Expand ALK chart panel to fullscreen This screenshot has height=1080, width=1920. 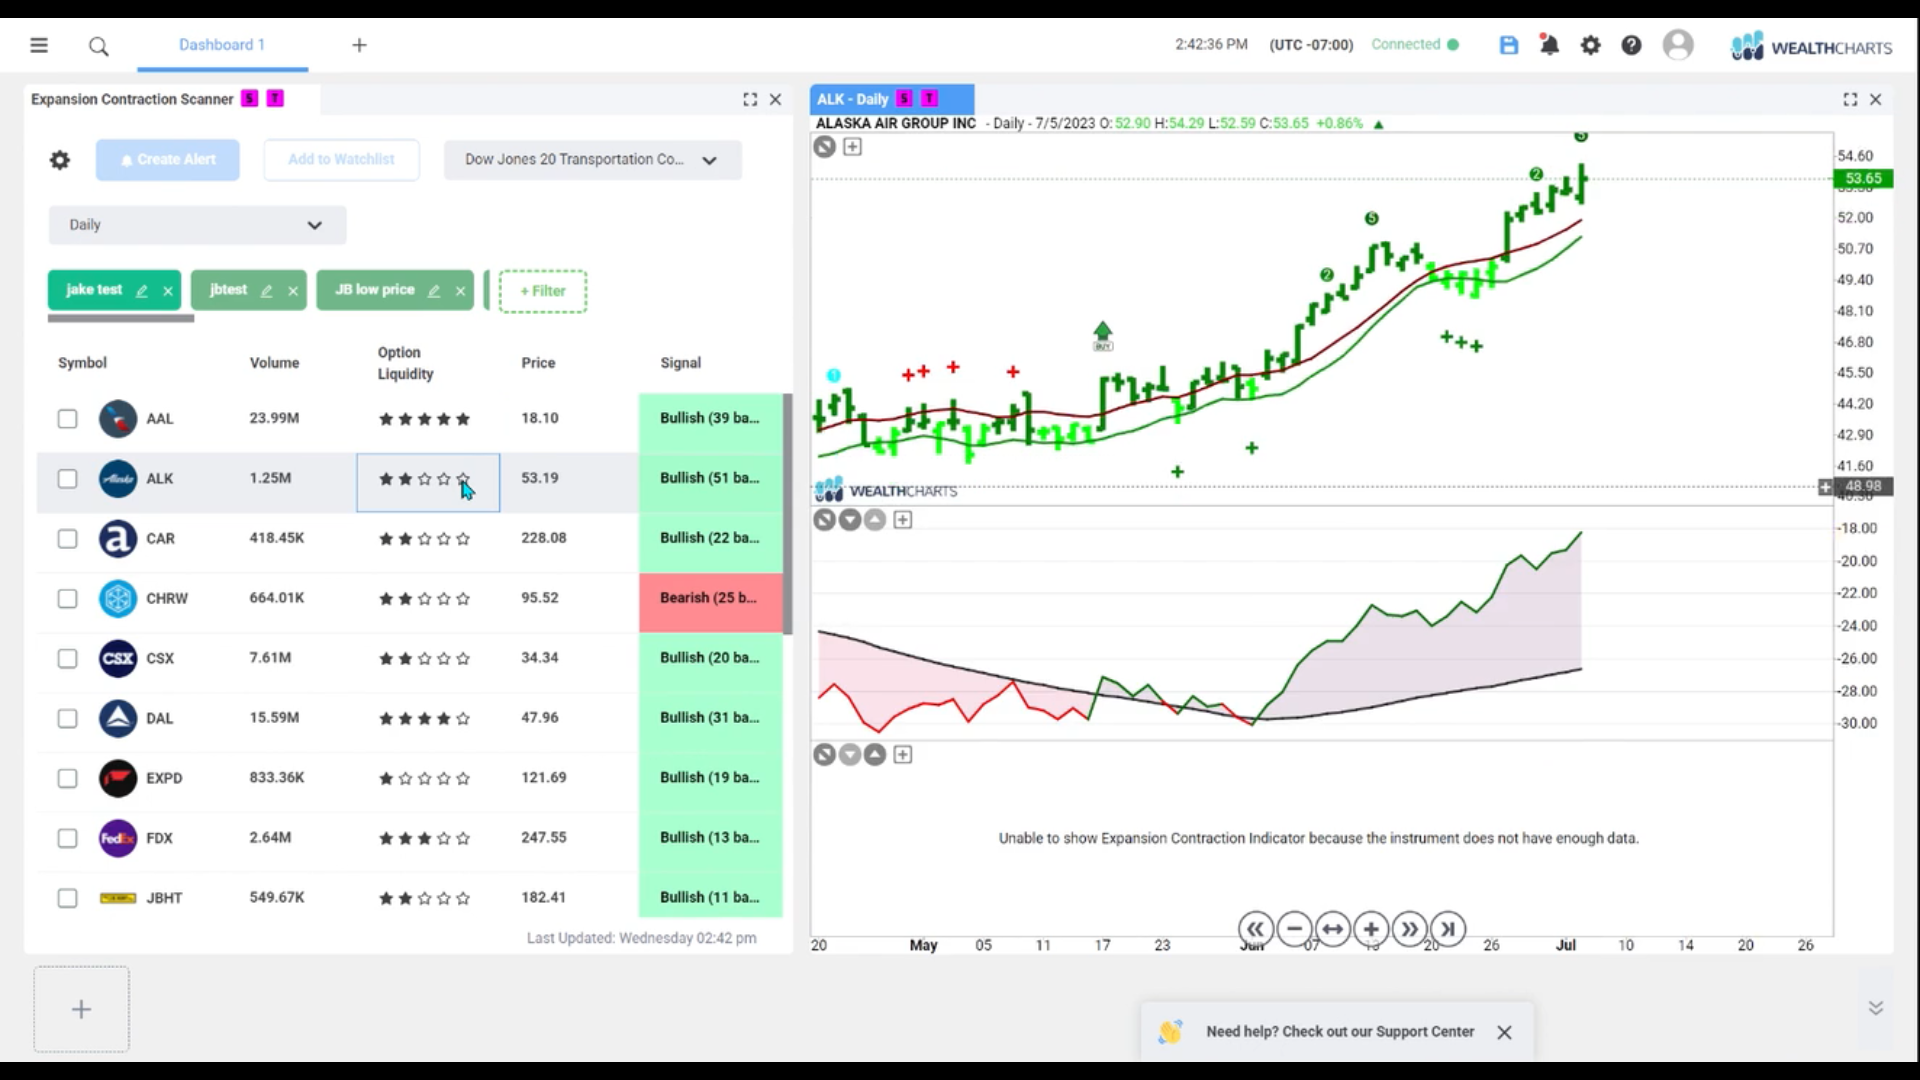1850,99
